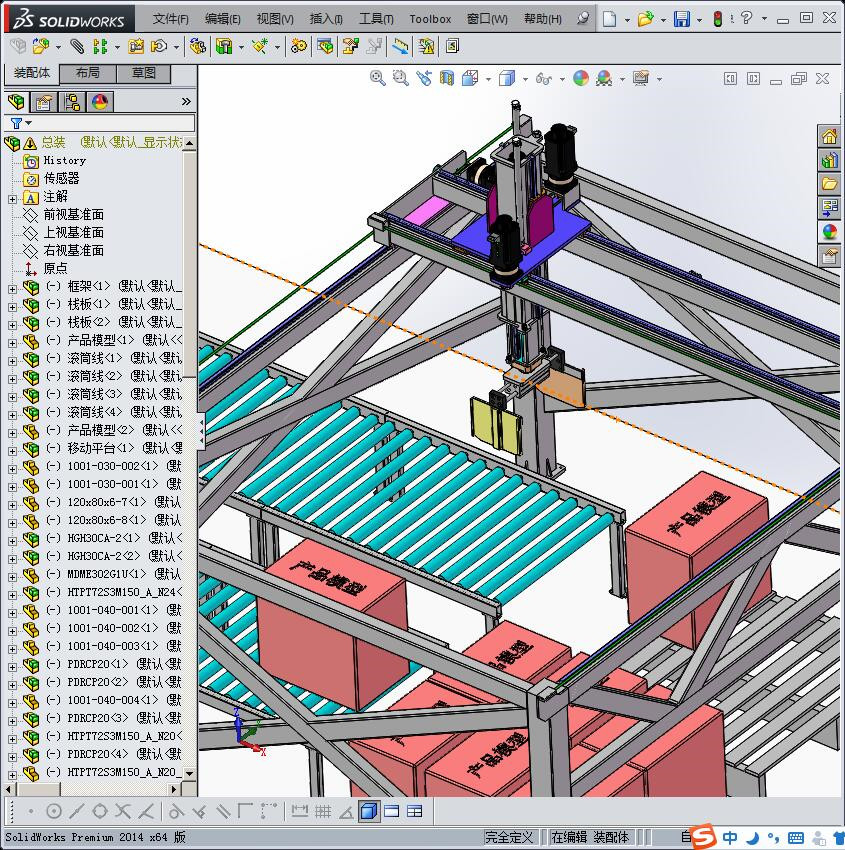Select the 装配体 tab
The width and height of the screenshot is (845, 850).
coord(31,73)
